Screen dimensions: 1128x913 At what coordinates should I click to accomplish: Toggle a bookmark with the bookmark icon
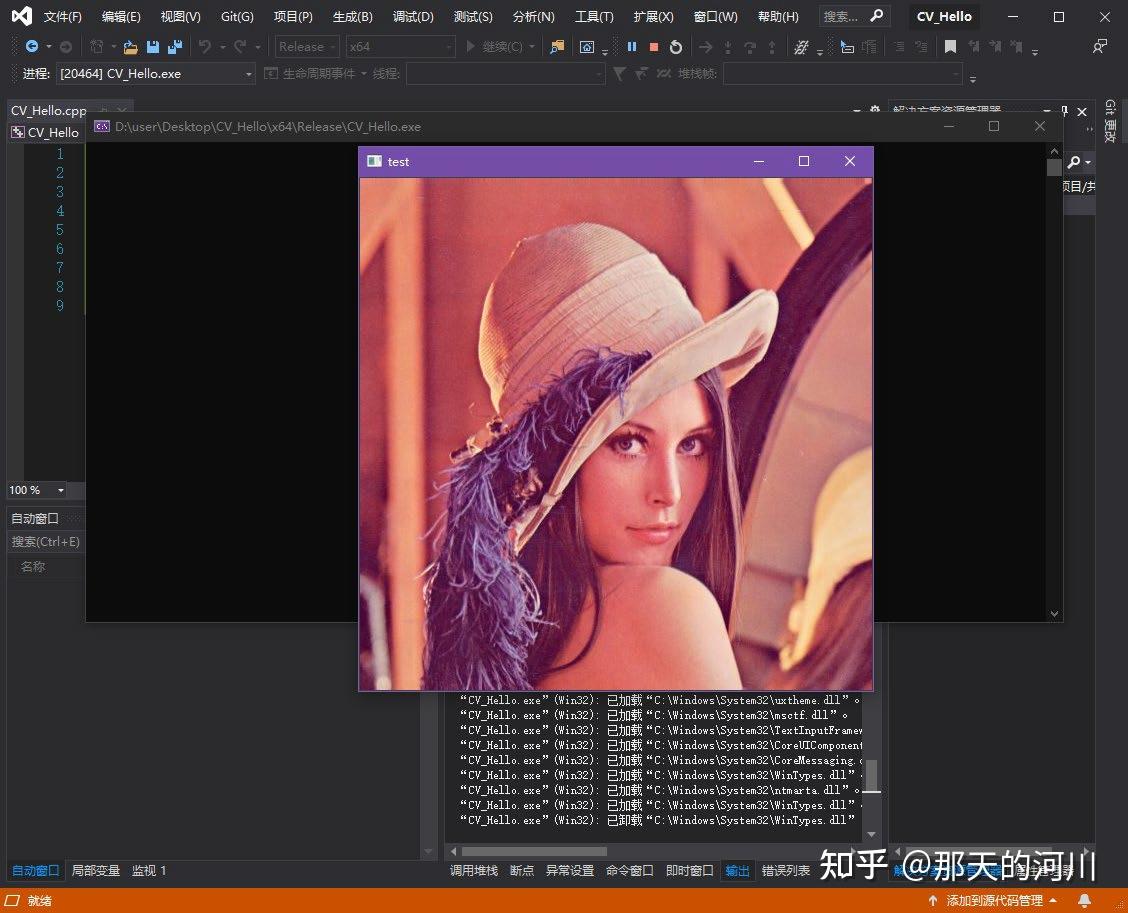click(x=951, y=47)
